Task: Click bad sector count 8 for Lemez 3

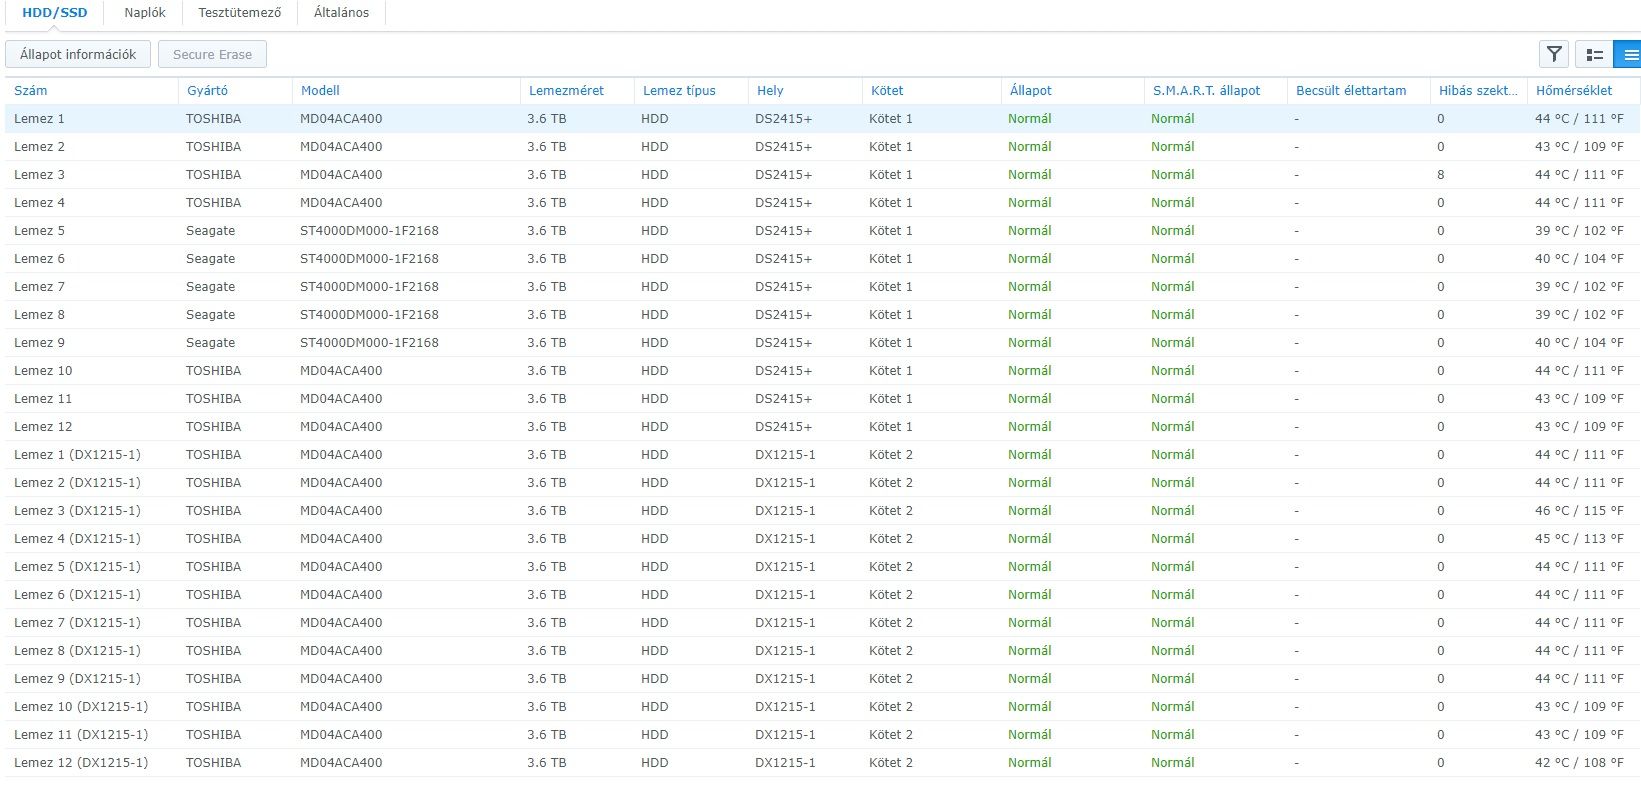Action: 1441,174
